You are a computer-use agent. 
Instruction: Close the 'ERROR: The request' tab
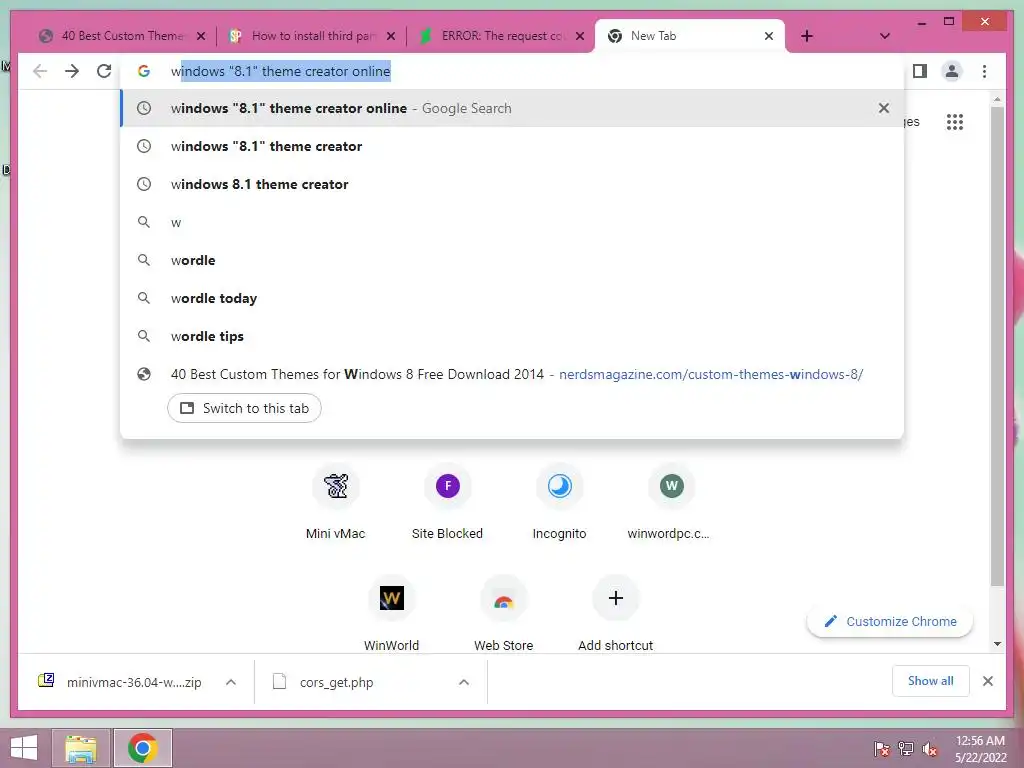[580, 36]
